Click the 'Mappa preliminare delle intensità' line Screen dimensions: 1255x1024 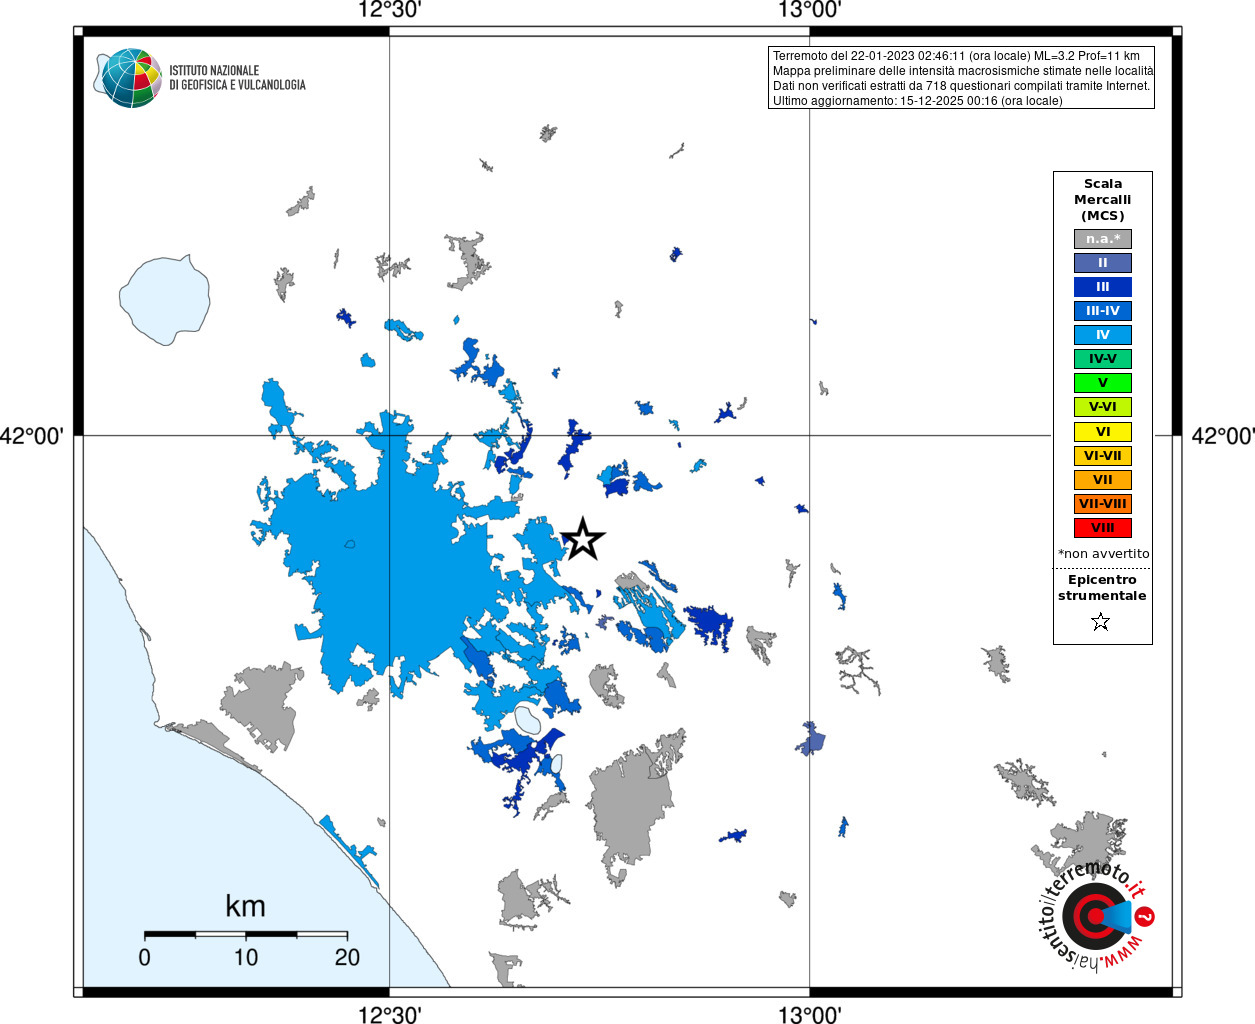click(963, 71)
